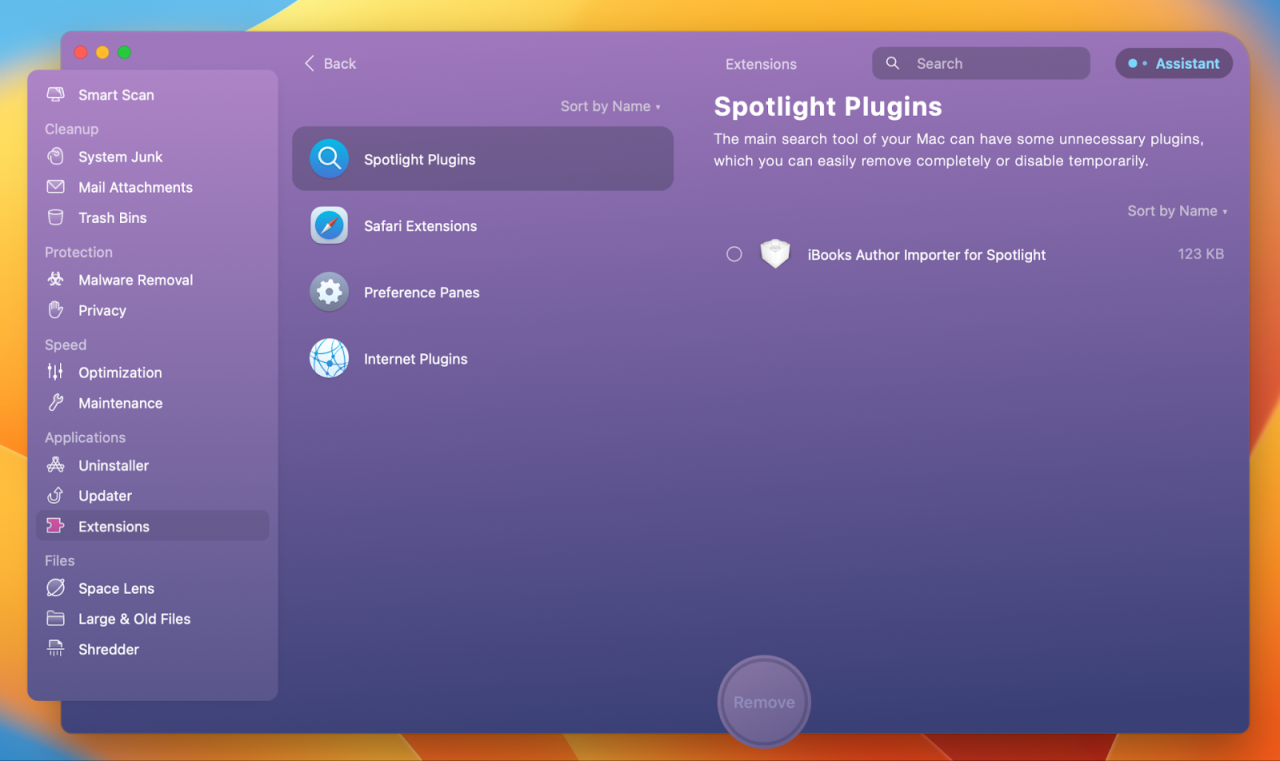Click the Extensions puzzle icon in sidebar
This screenshot has height=761, width=1280.
tap(56, 526)
